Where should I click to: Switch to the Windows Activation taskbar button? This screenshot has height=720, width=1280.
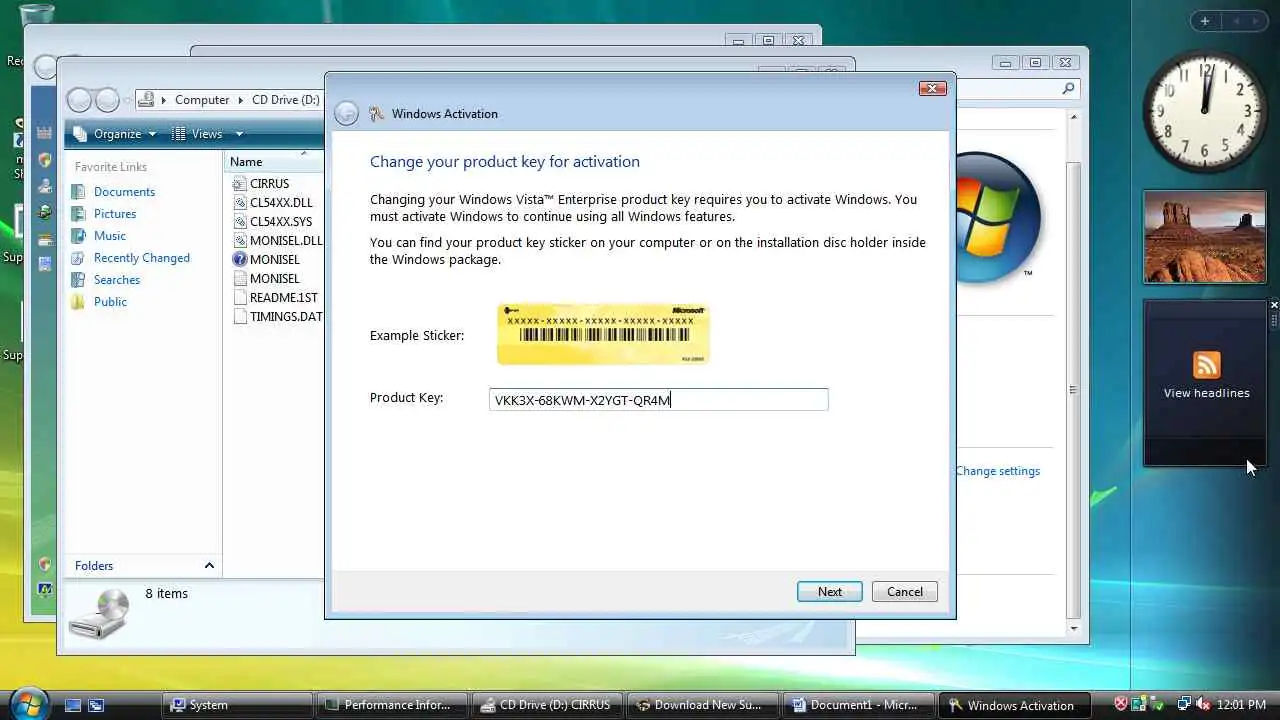(1013, 705)
